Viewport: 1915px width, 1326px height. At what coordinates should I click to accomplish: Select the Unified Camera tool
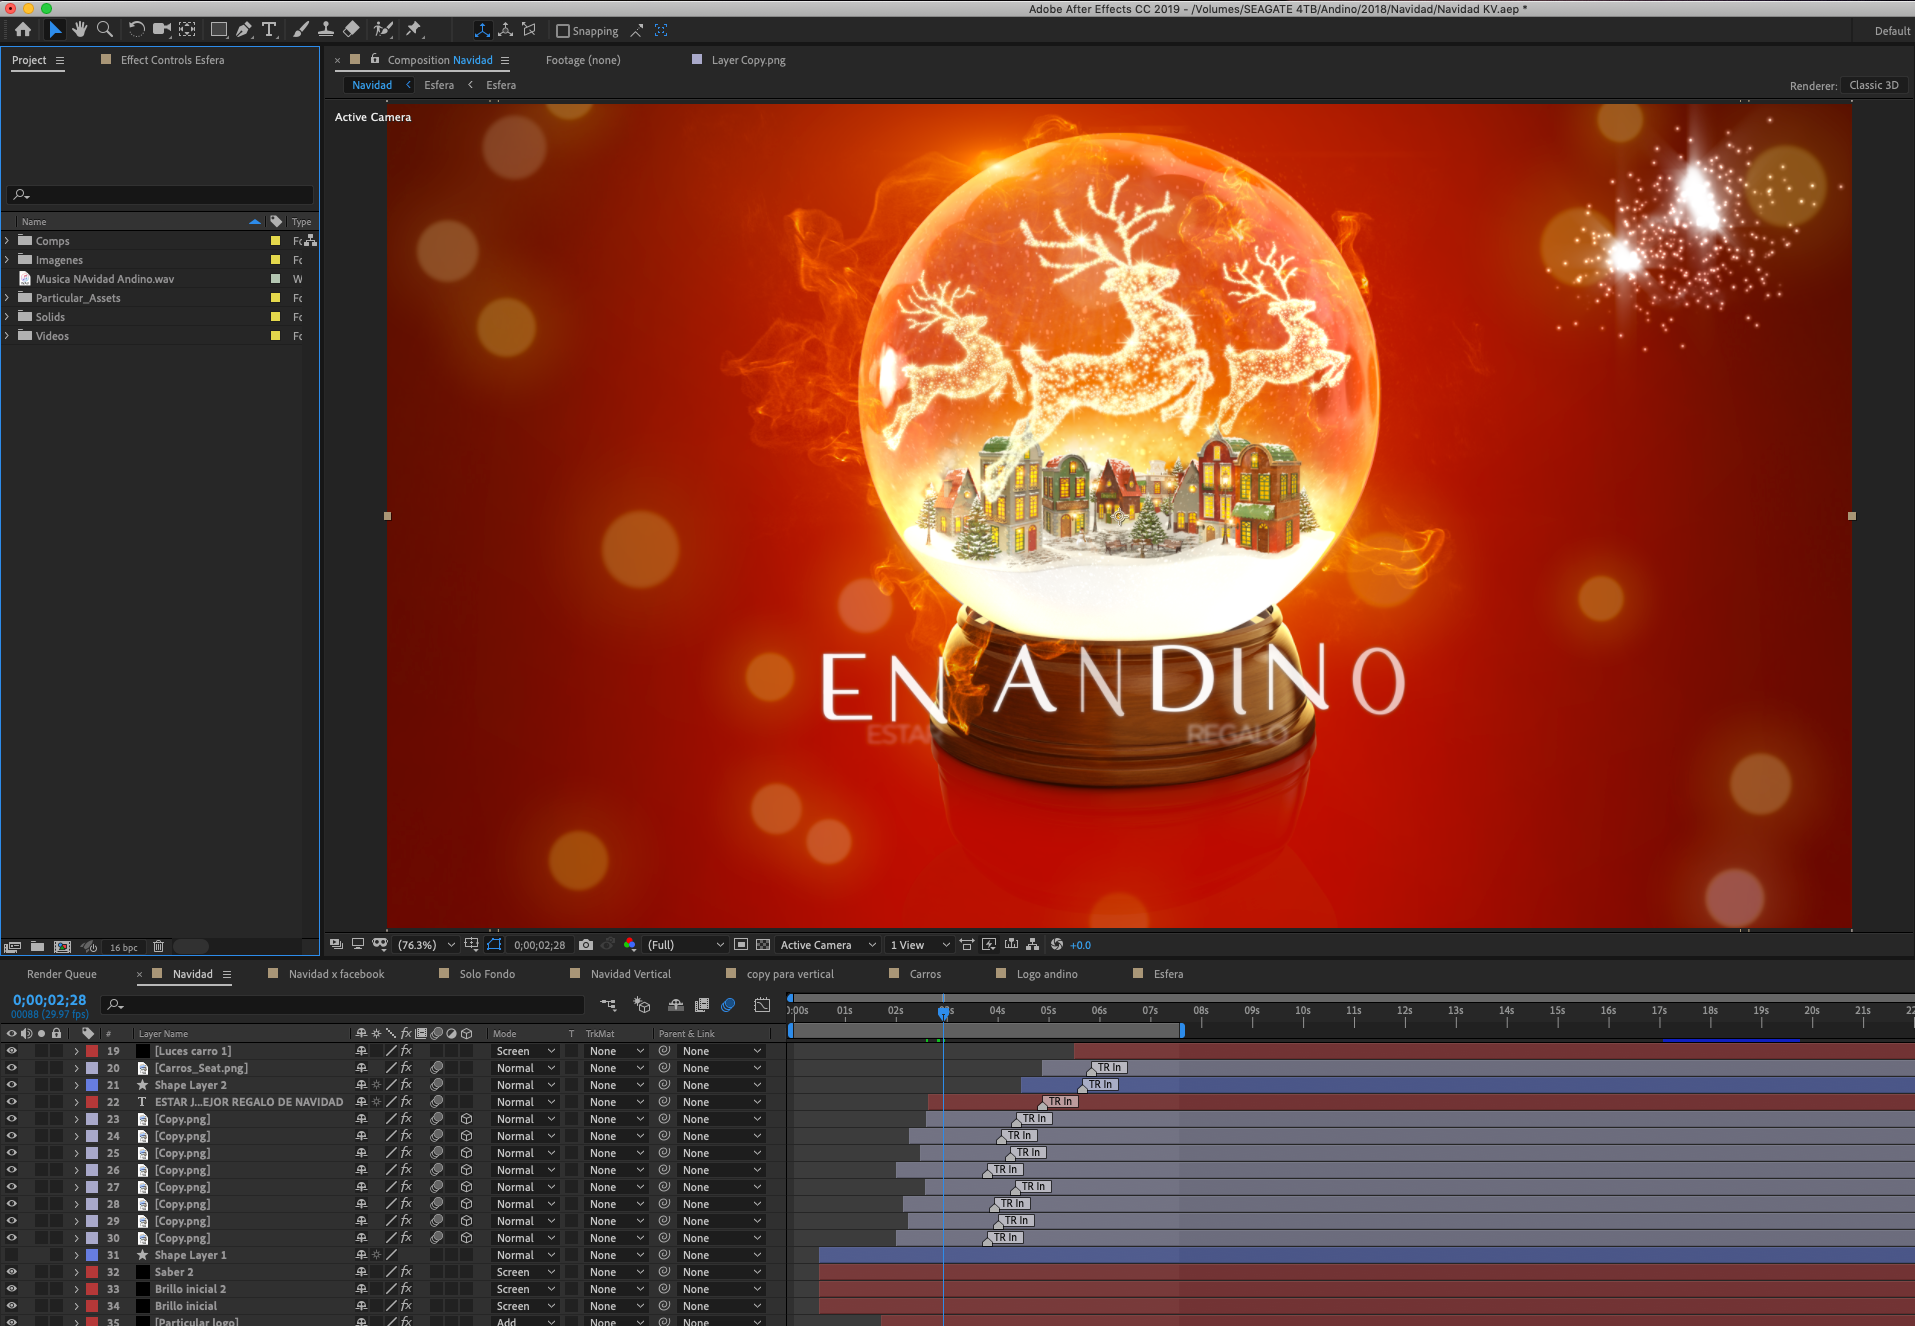click(x=162, y=30)
